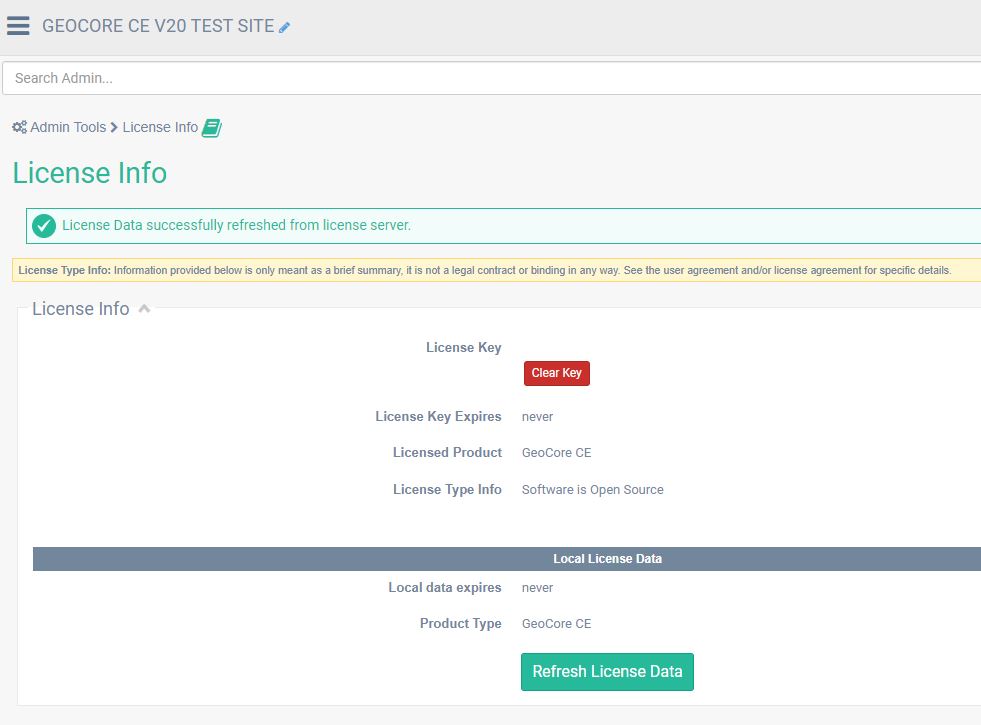Select the Local License Data header bar

click(507, 559)
